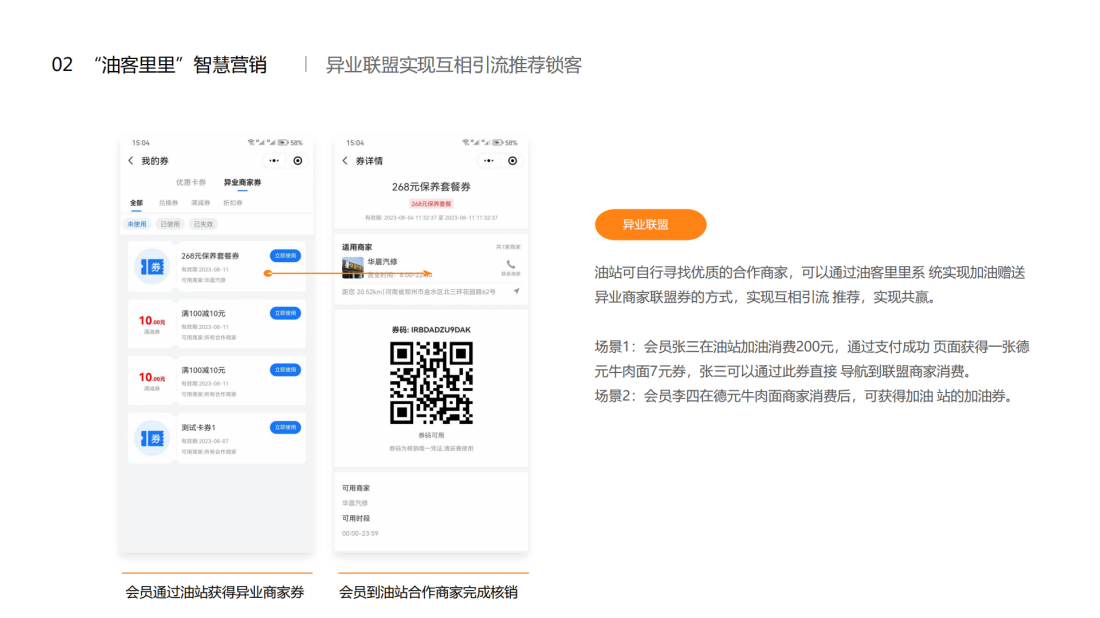Select the 已失效 status filter
This screenshot has width=1100, height=618.
click(x=204, y=224)
